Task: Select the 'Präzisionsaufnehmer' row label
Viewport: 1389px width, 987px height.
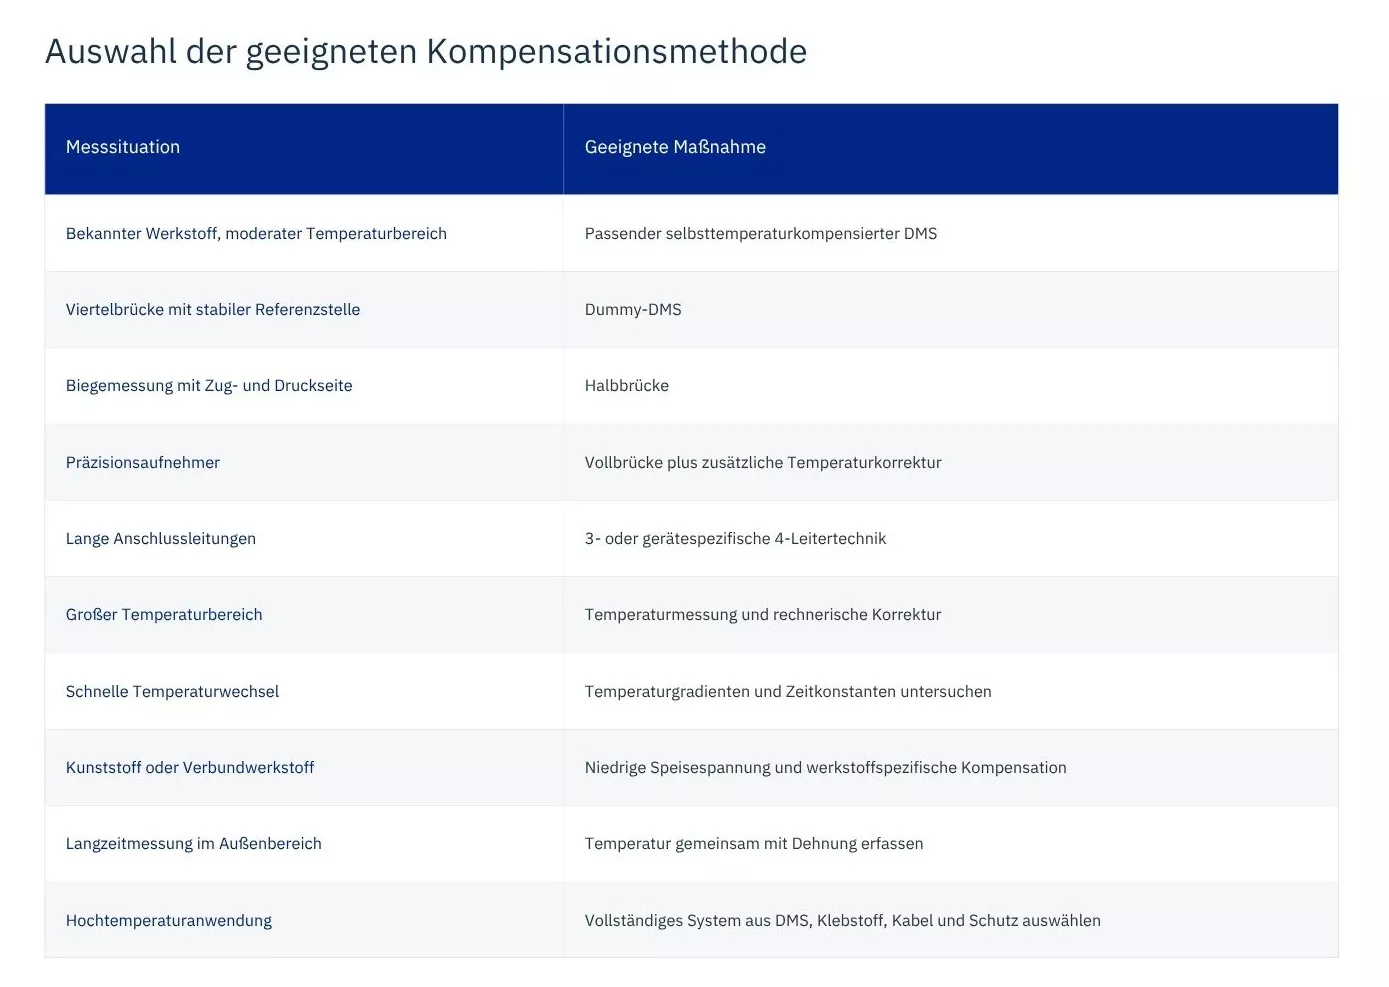Action: pos(143,462)
